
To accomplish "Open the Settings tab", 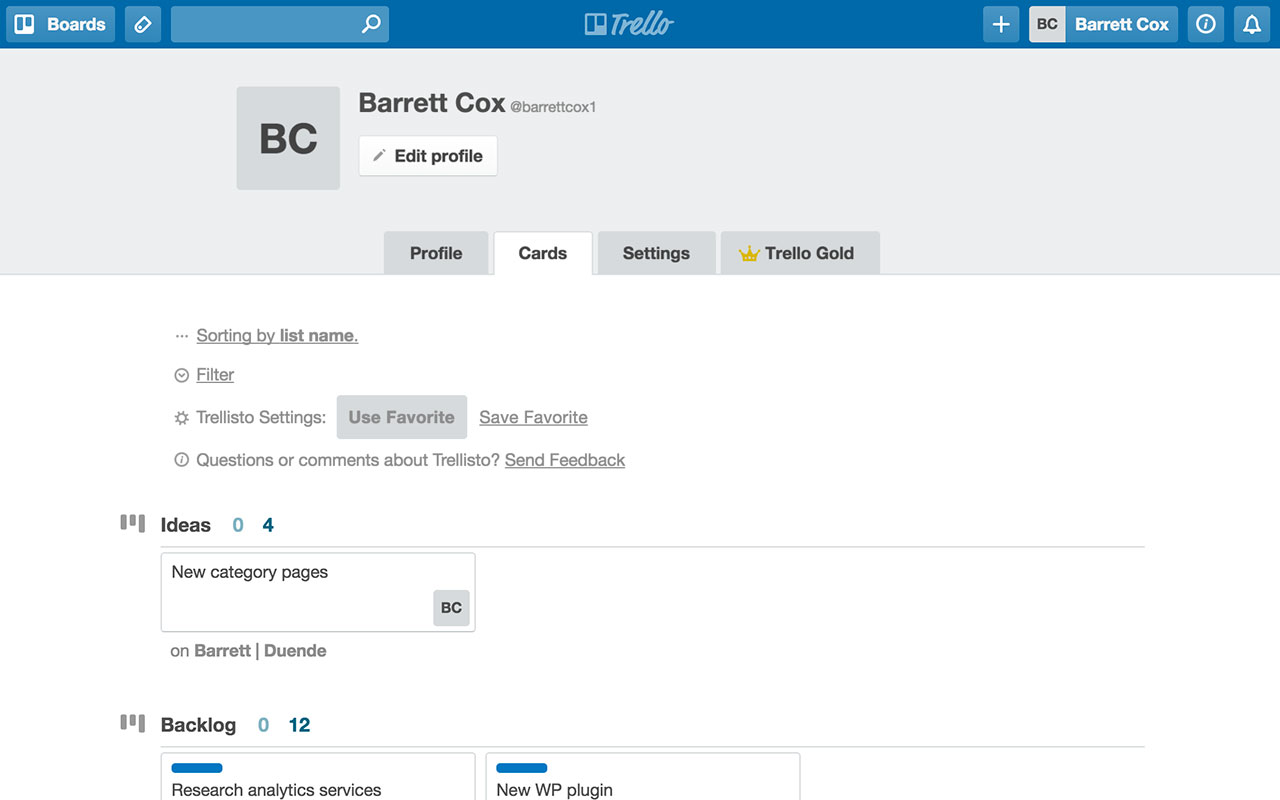I will (x=656, y=253).
